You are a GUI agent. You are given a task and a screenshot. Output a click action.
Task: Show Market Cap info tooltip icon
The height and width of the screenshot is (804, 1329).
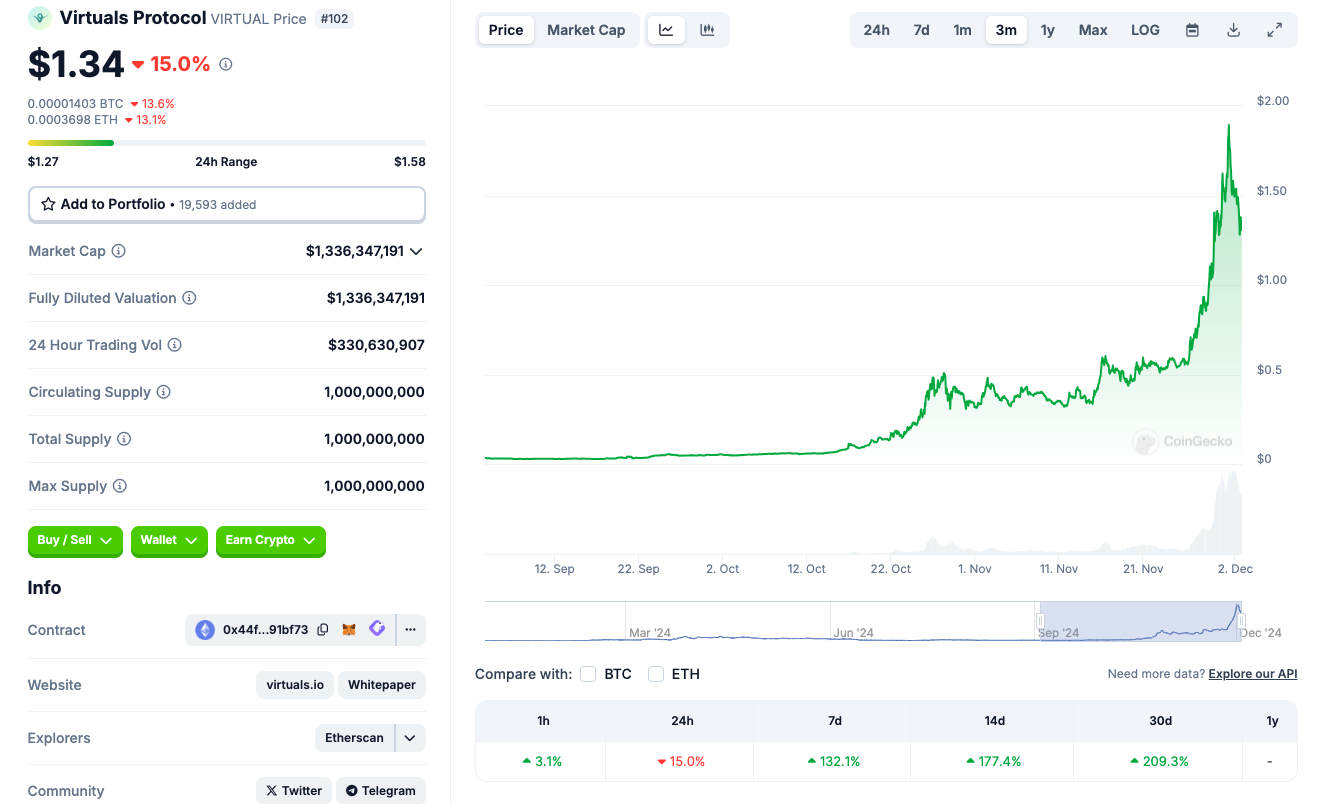[118, 251]
